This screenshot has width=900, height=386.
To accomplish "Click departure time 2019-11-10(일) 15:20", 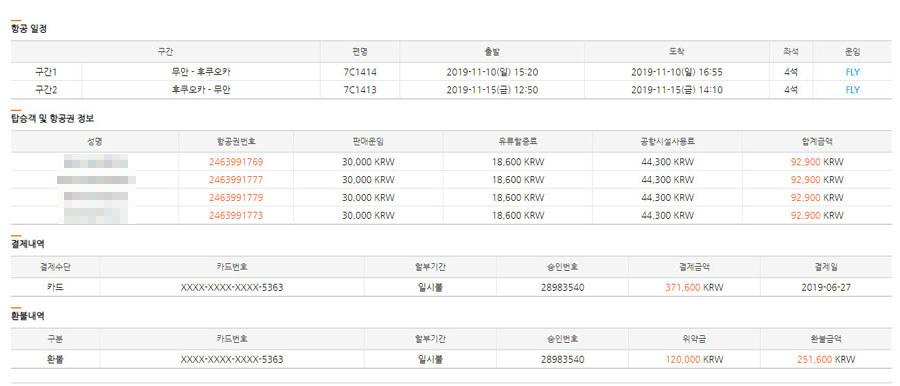I will [492, 72].
